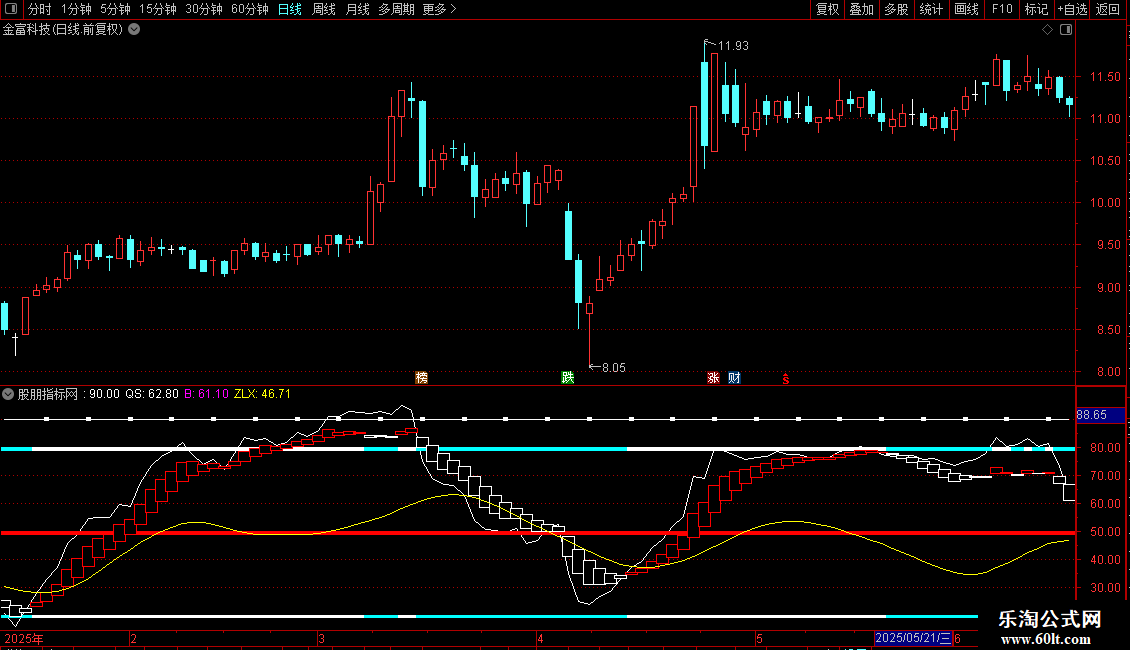
Task: Click the B: 61.10 value
Action: [x=206, y=394]
